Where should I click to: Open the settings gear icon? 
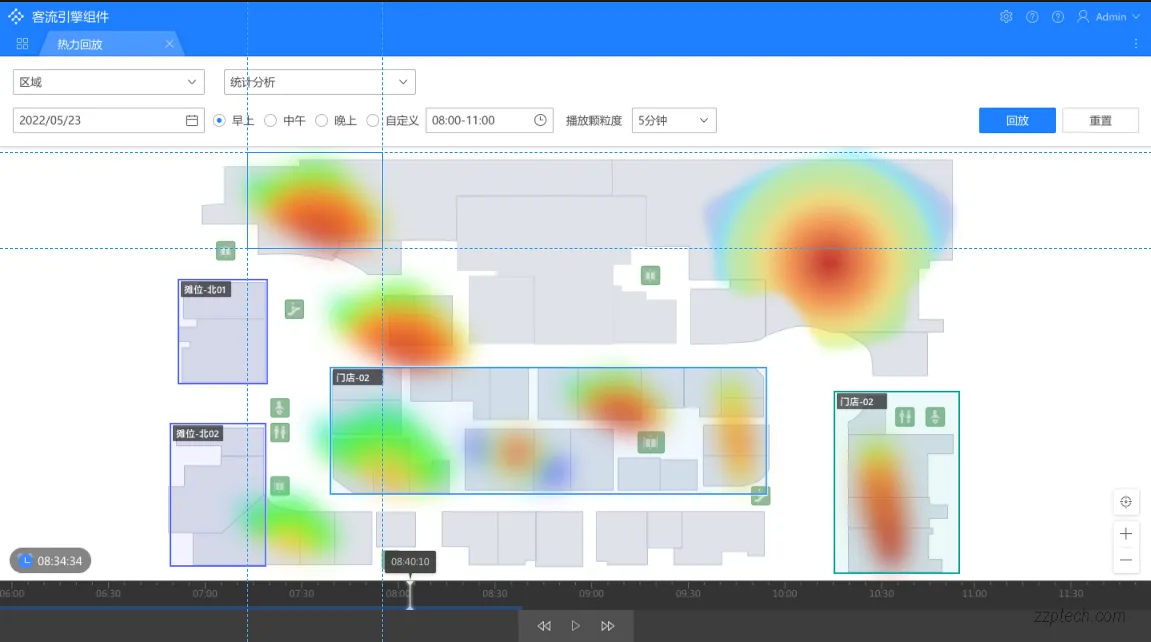[x=1006, y=17]
